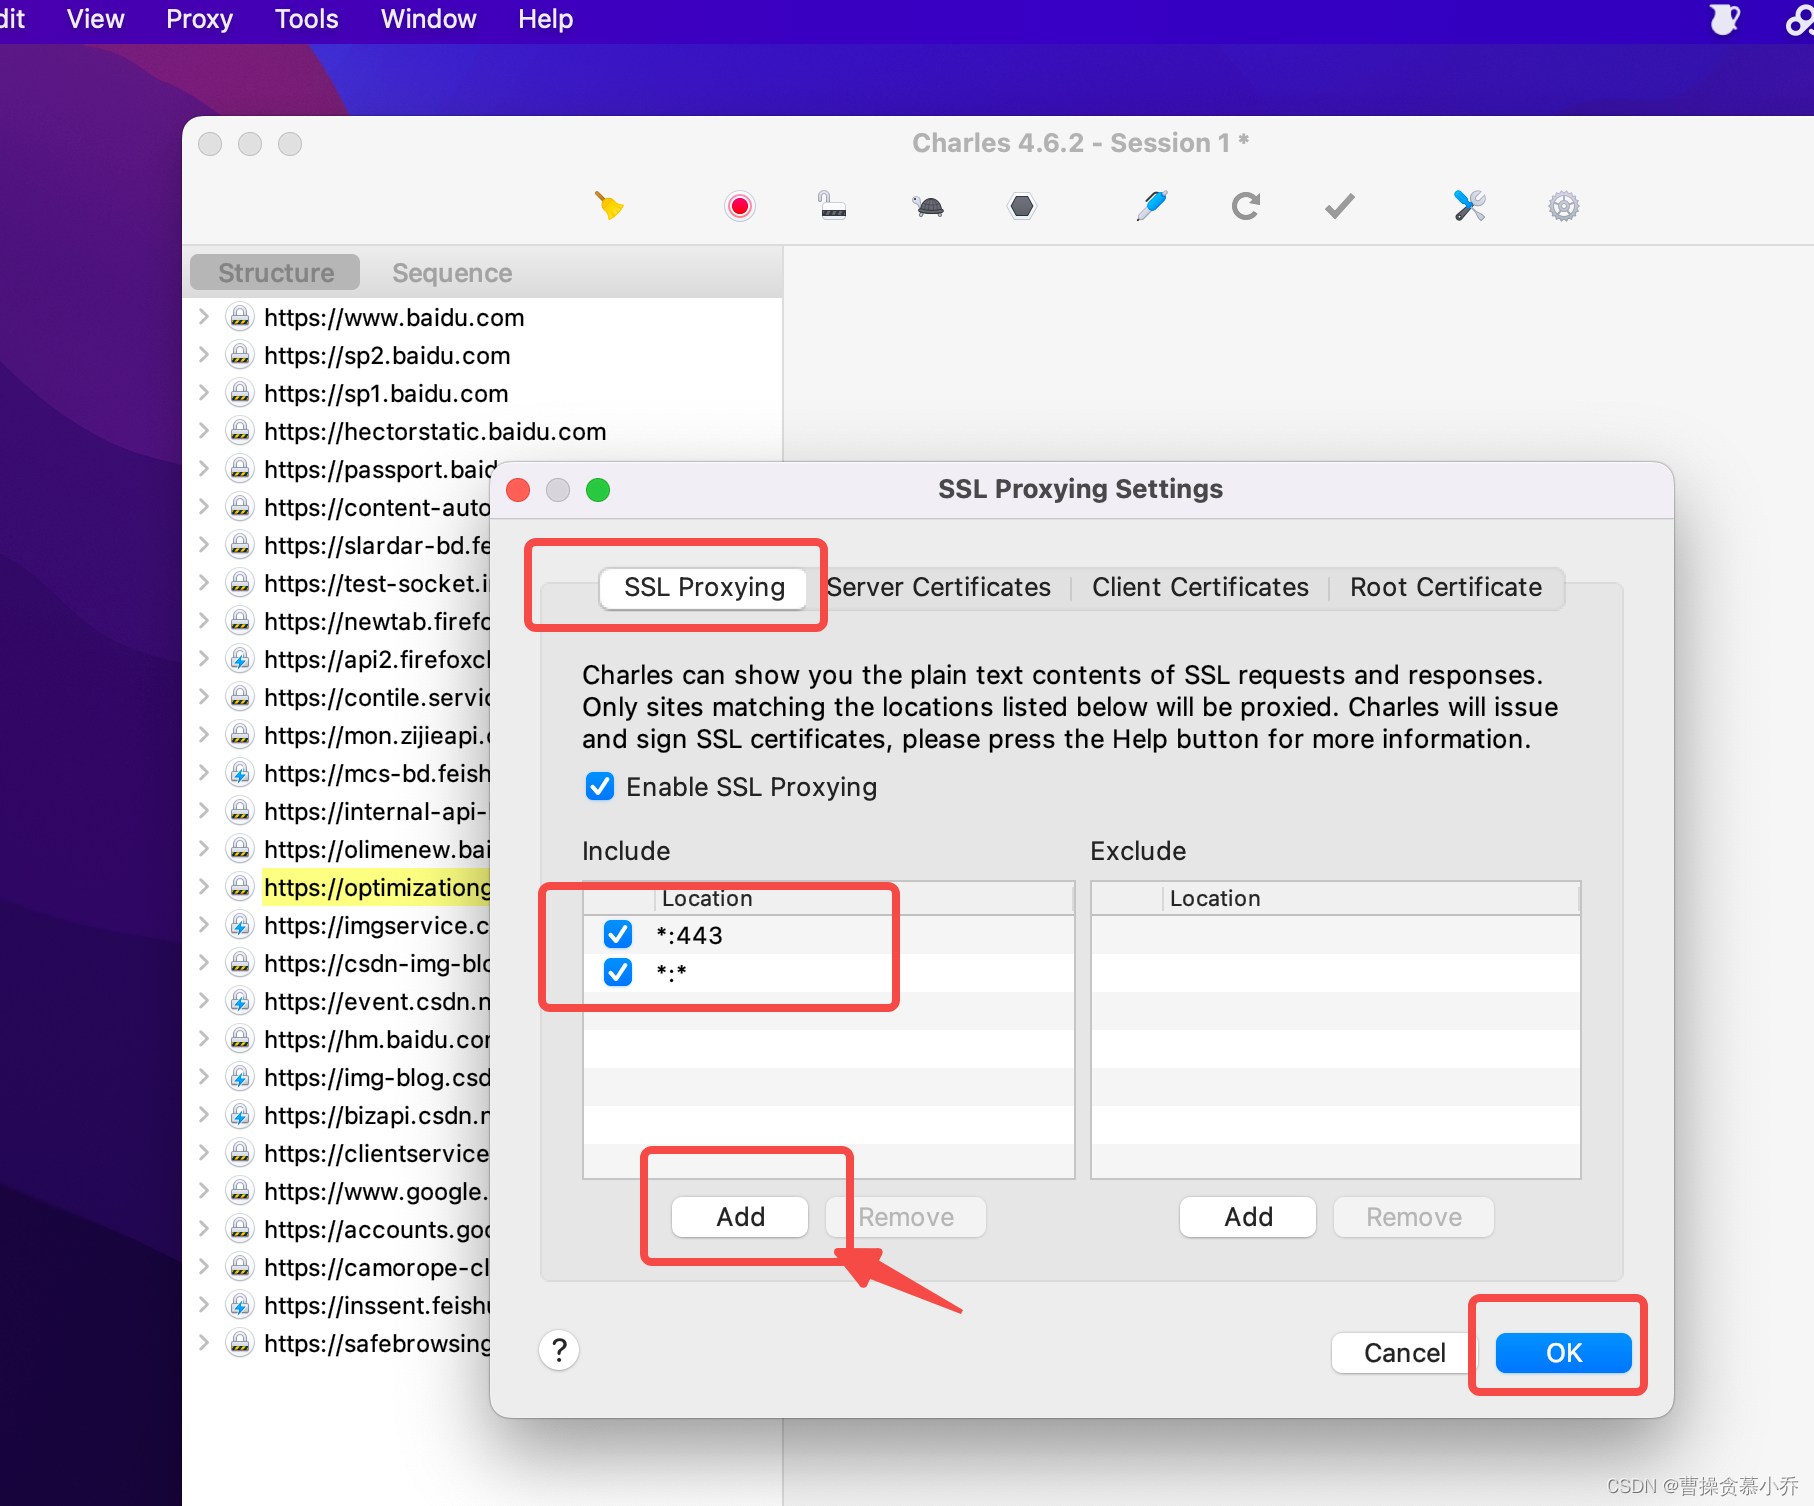Click the globe icon beside https://safebrowsing
Image resolution: width=1814 pixels, height=1506 pixels.
coord(240,1343)
